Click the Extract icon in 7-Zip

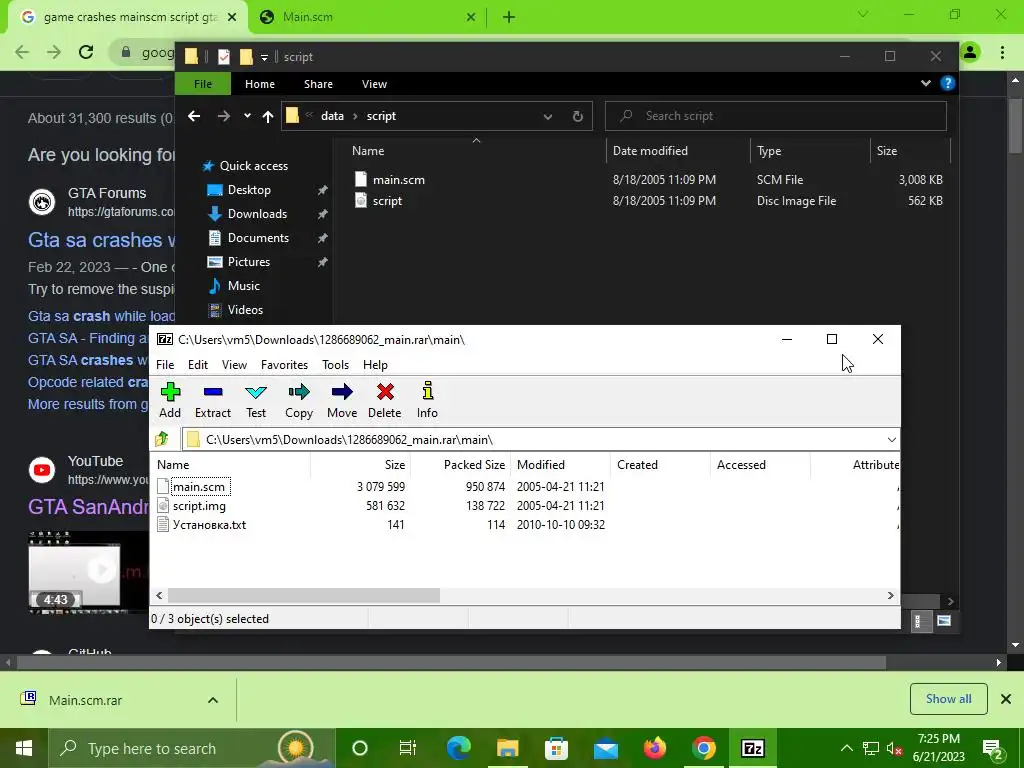[213, 400]
